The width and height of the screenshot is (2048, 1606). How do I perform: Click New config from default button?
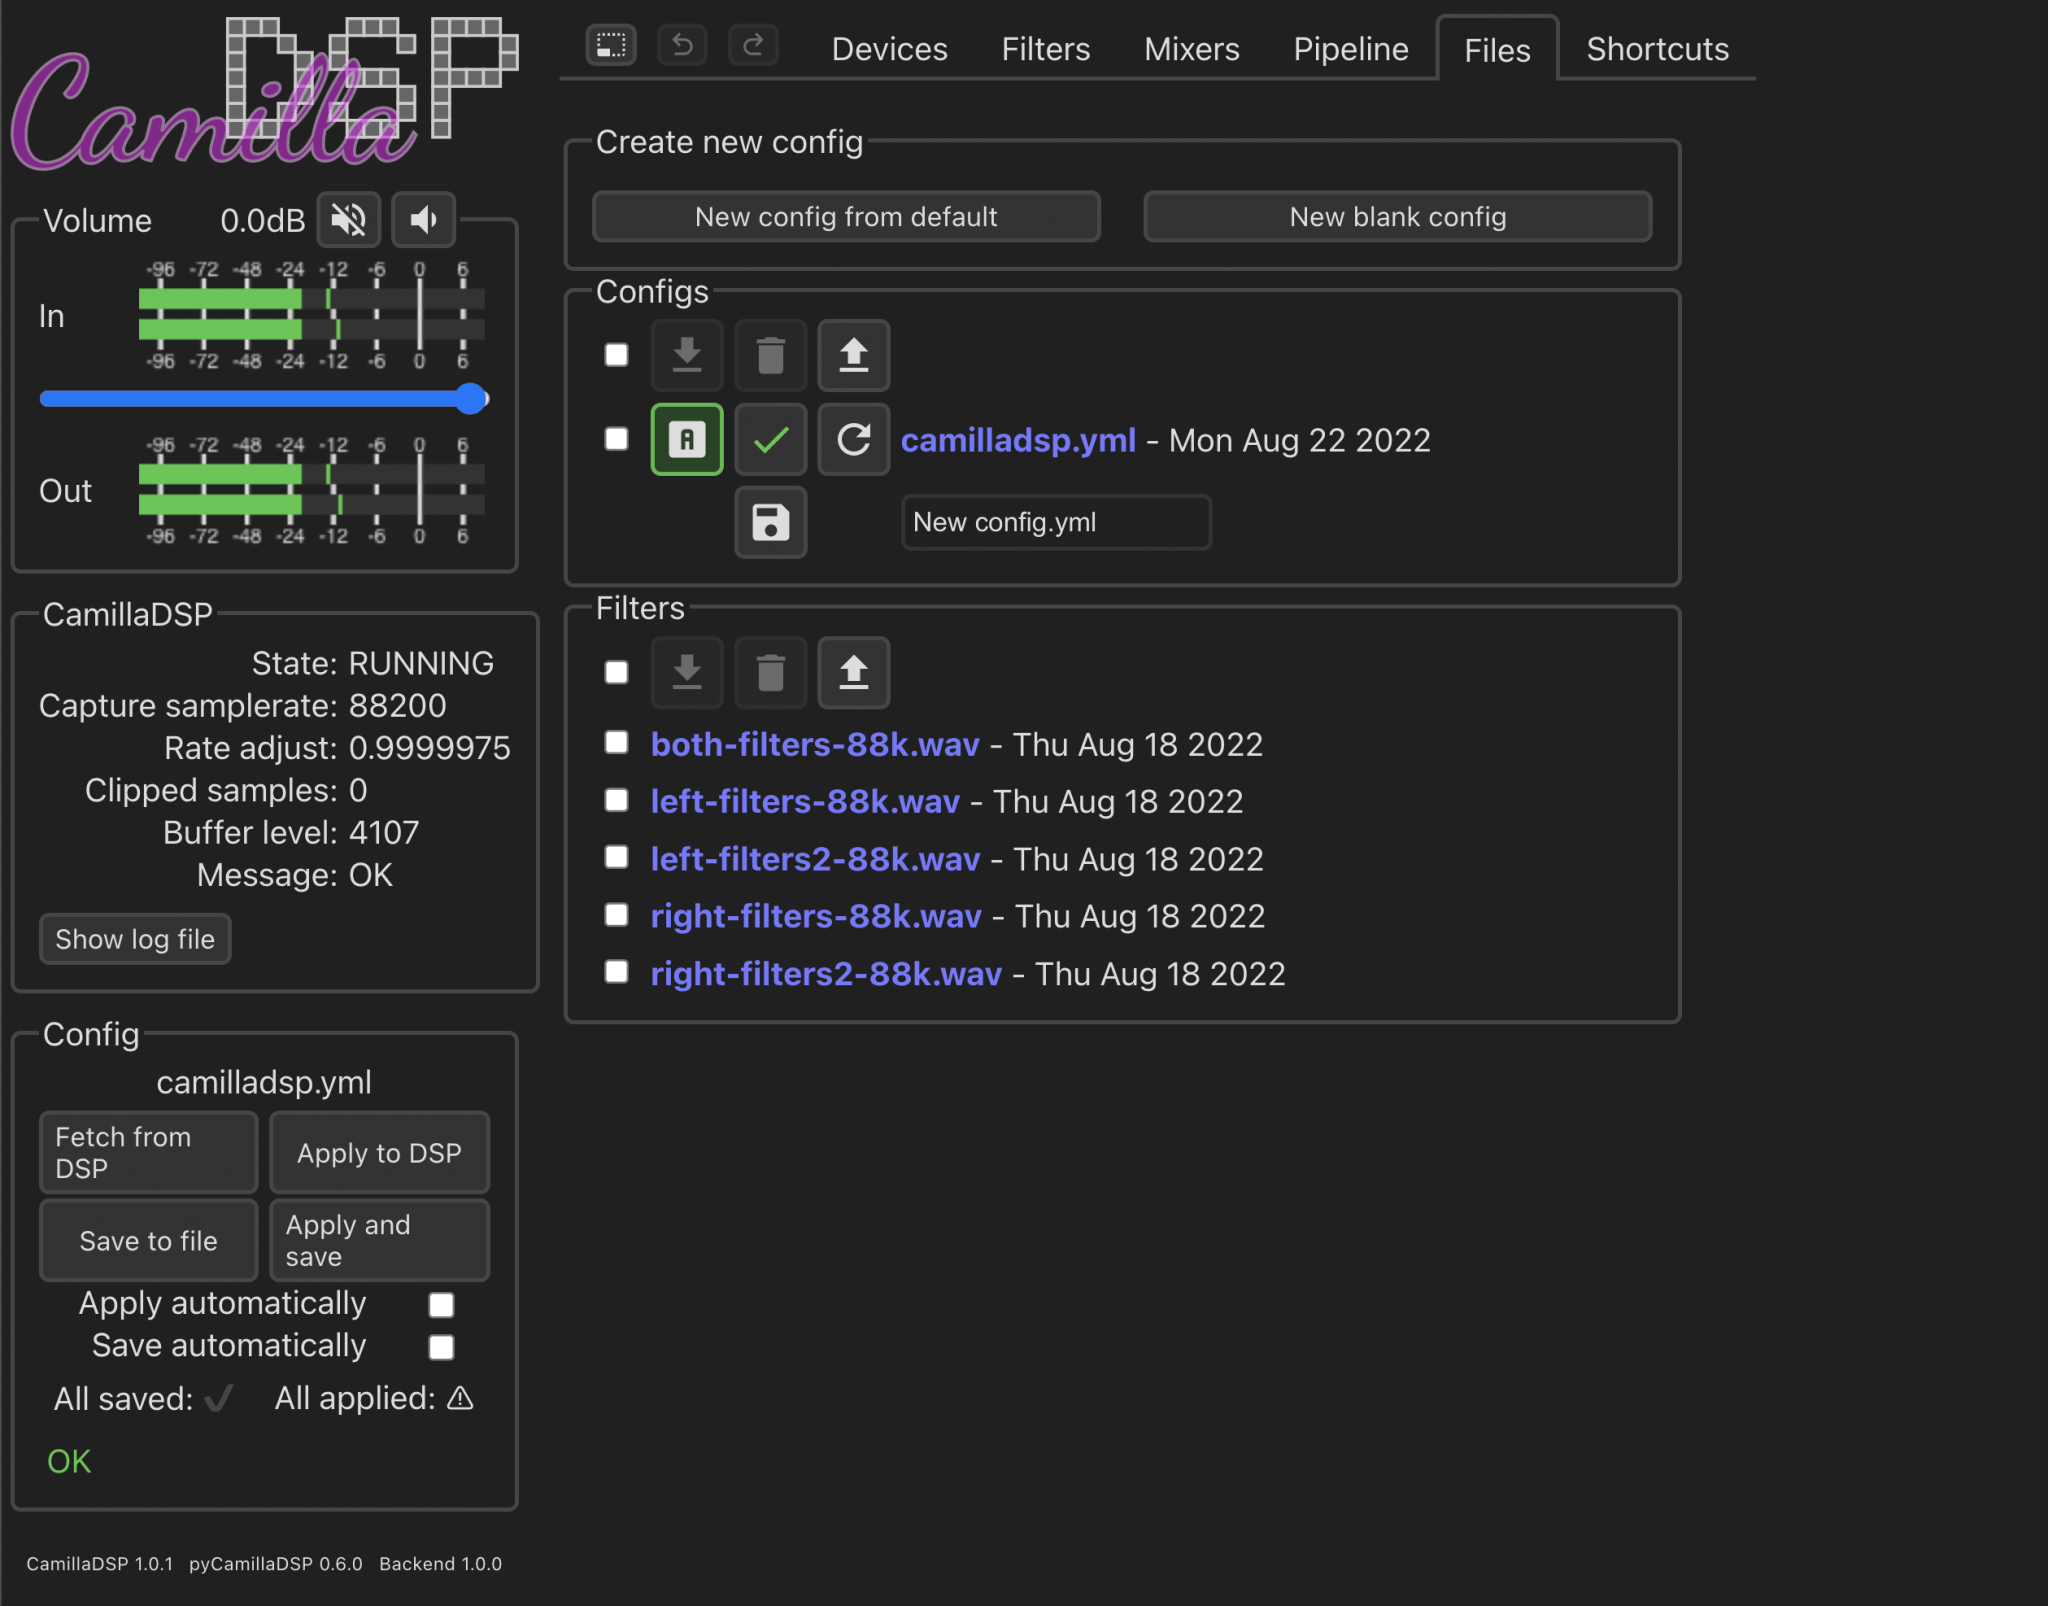[x=846, y=217]
